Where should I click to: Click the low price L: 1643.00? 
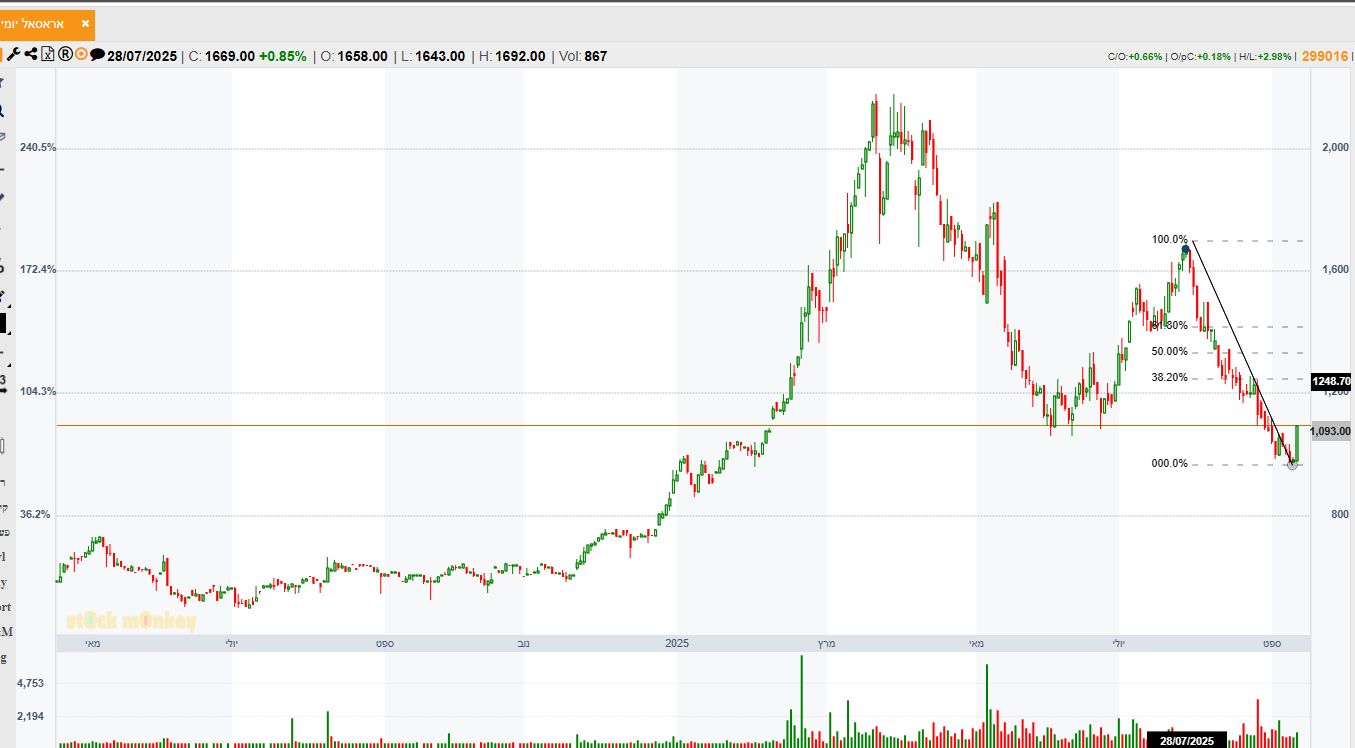433,56
